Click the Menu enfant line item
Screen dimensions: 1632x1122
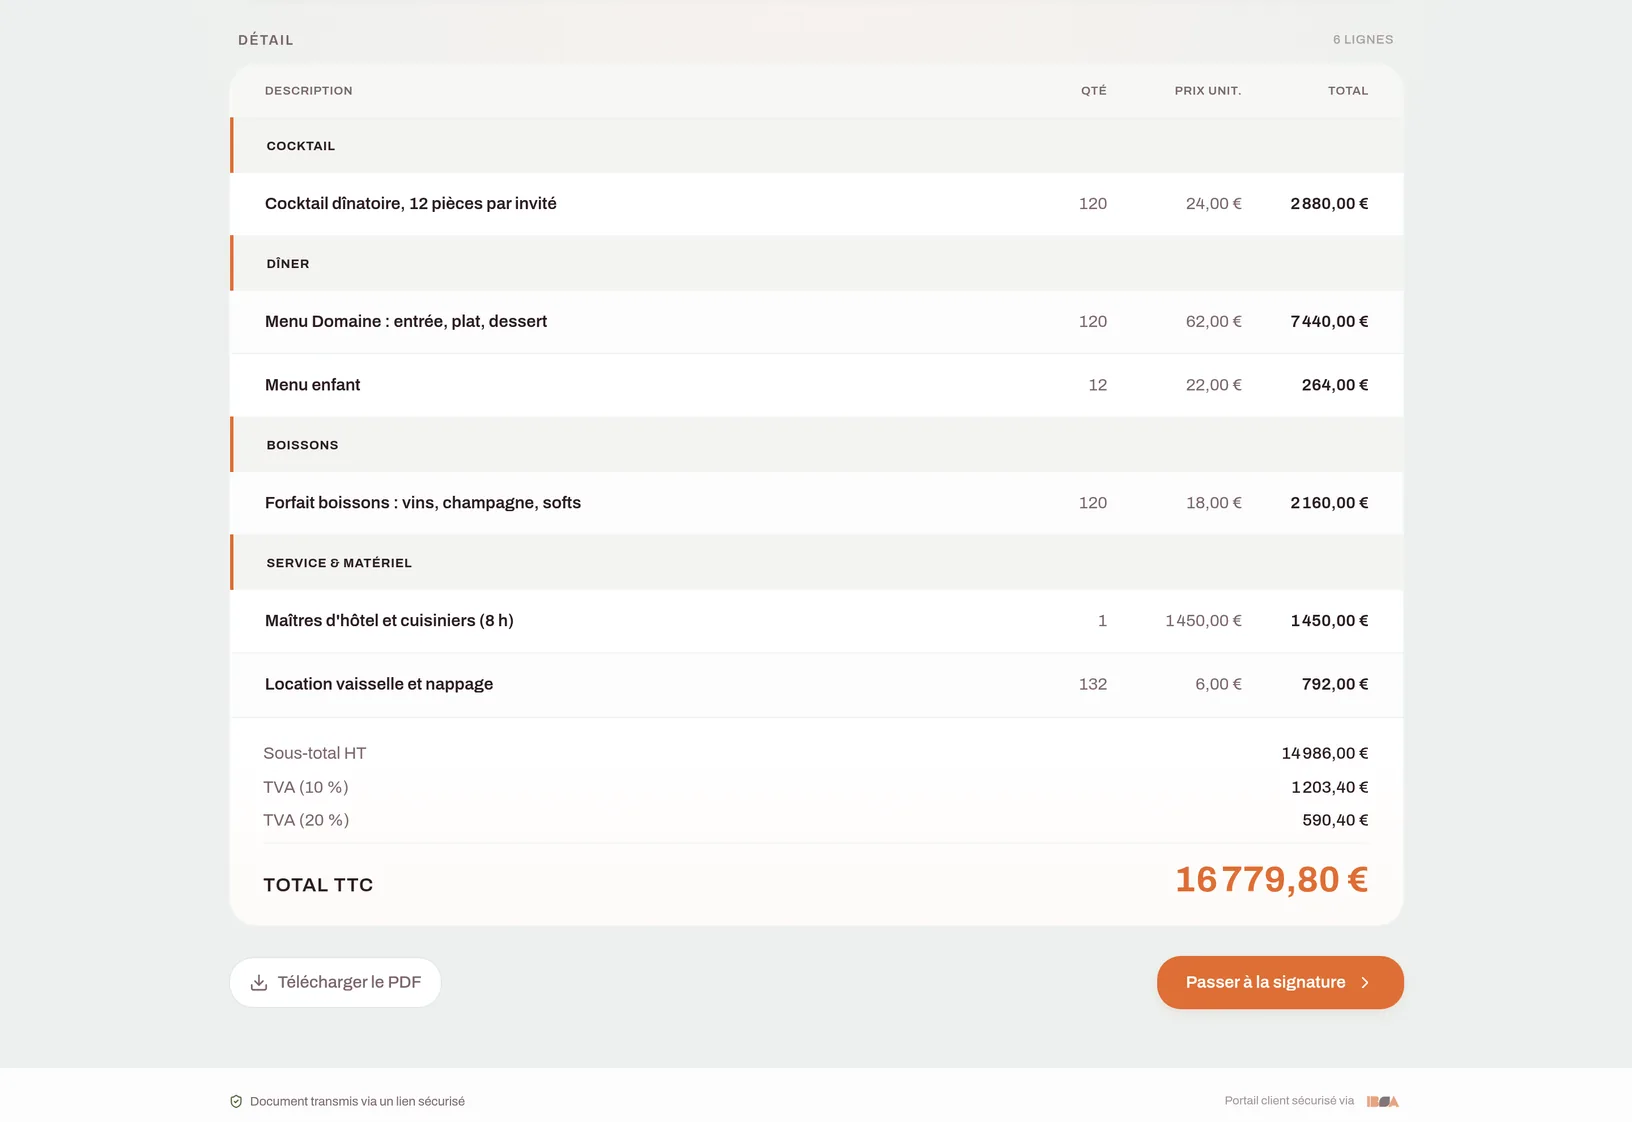click(x=817, y=385)
